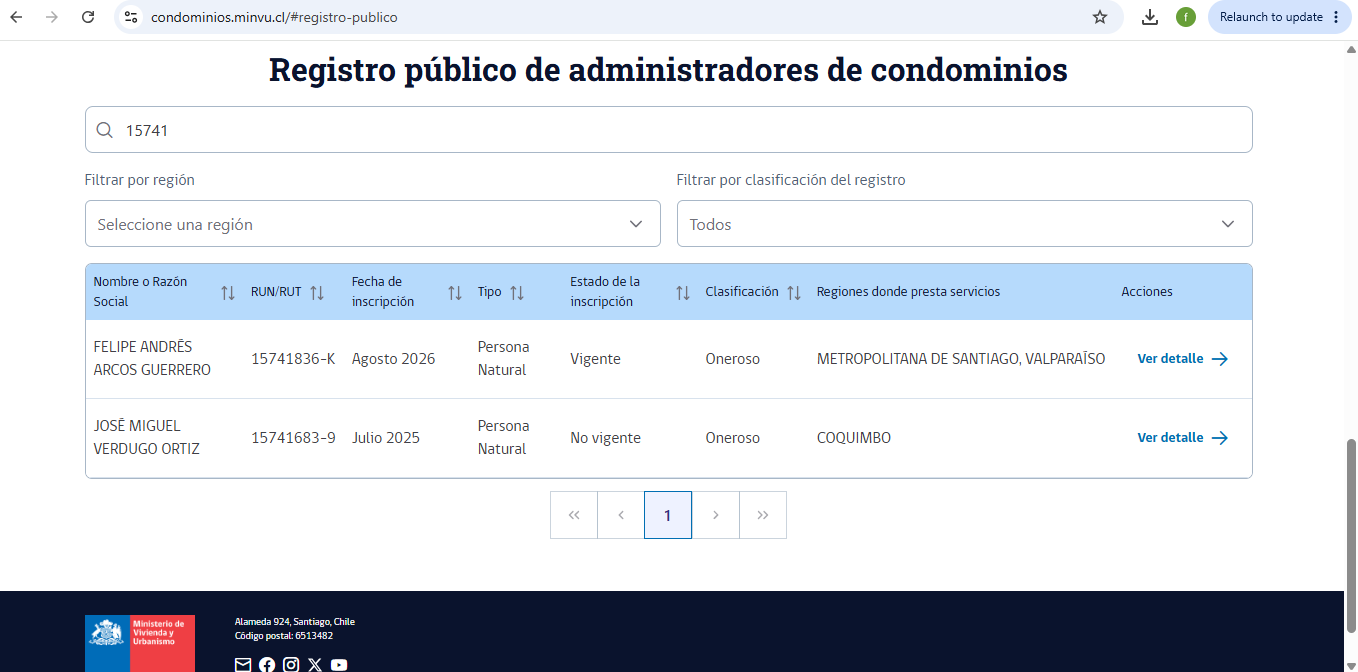
Task: Go to next page of results
Action: coord(716,515)
